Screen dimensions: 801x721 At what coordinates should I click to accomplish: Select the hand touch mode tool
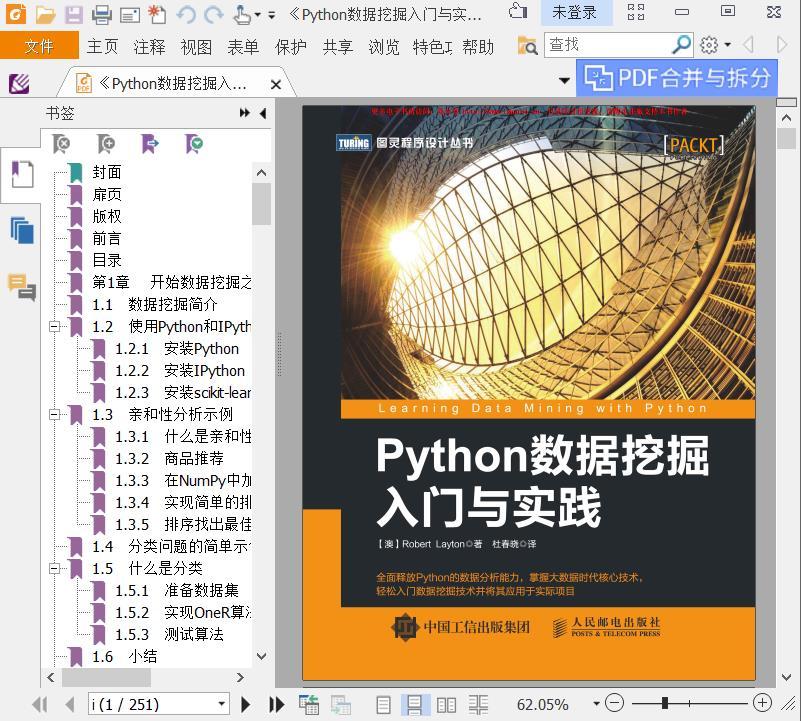click(x=242, y=15)
